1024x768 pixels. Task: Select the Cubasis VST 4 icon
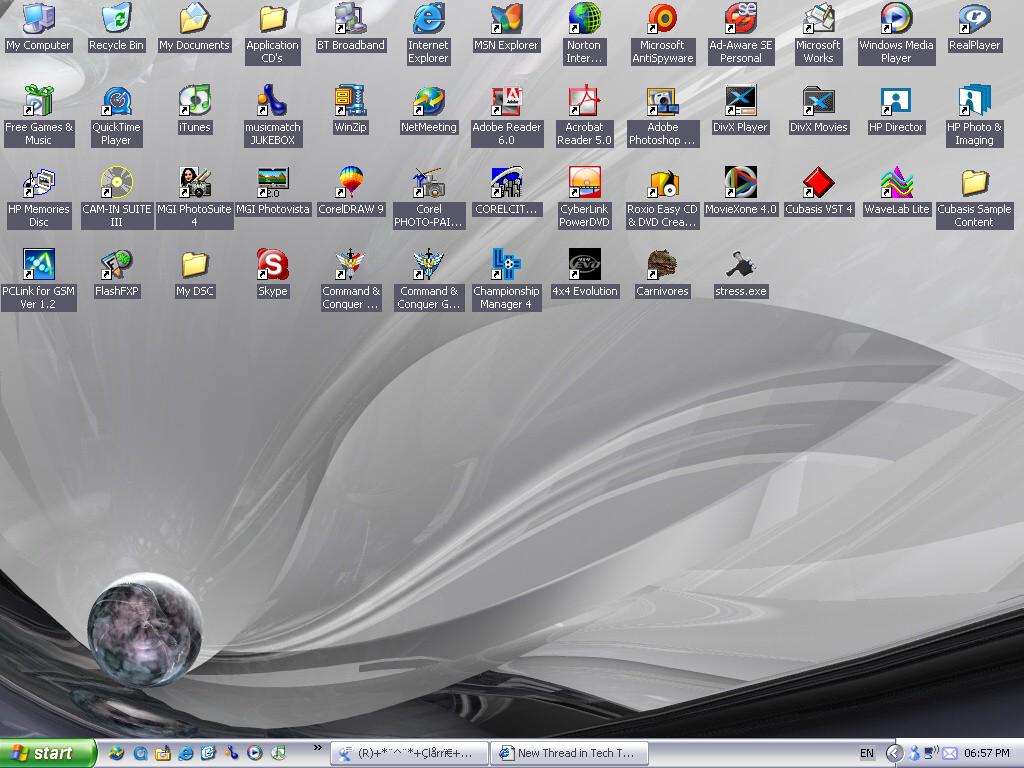tap(818, 184)
